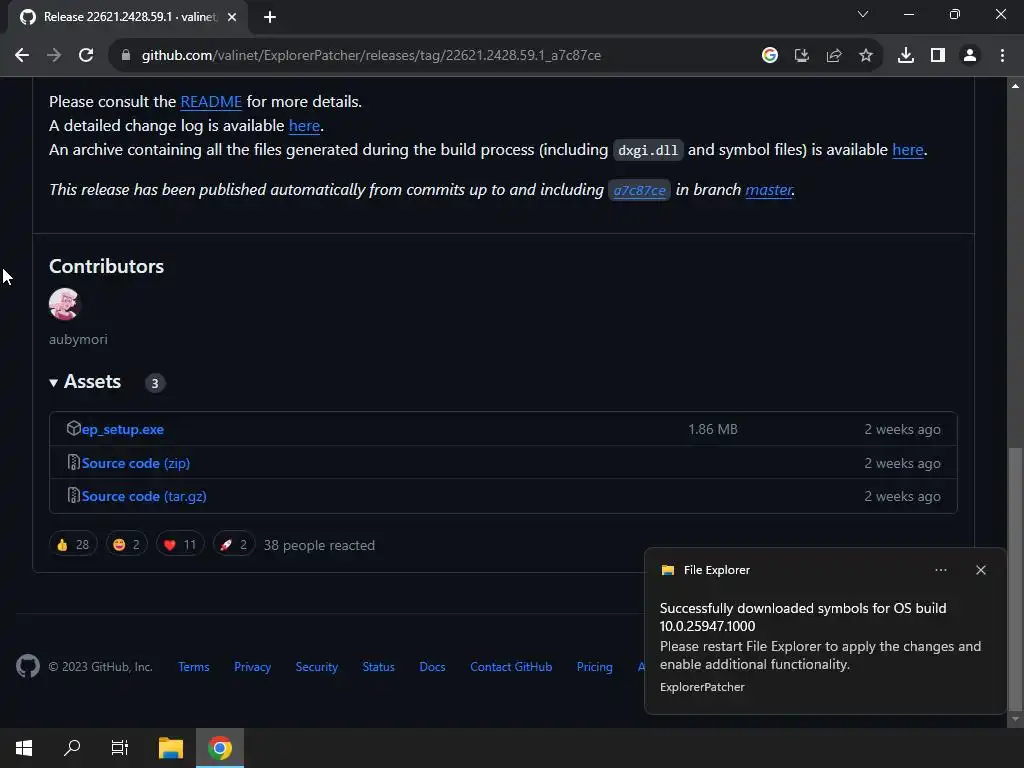This screenshot has width=1024, height=768.
Task: Click Chrome icon on taskbar
Action: point(220,748)
